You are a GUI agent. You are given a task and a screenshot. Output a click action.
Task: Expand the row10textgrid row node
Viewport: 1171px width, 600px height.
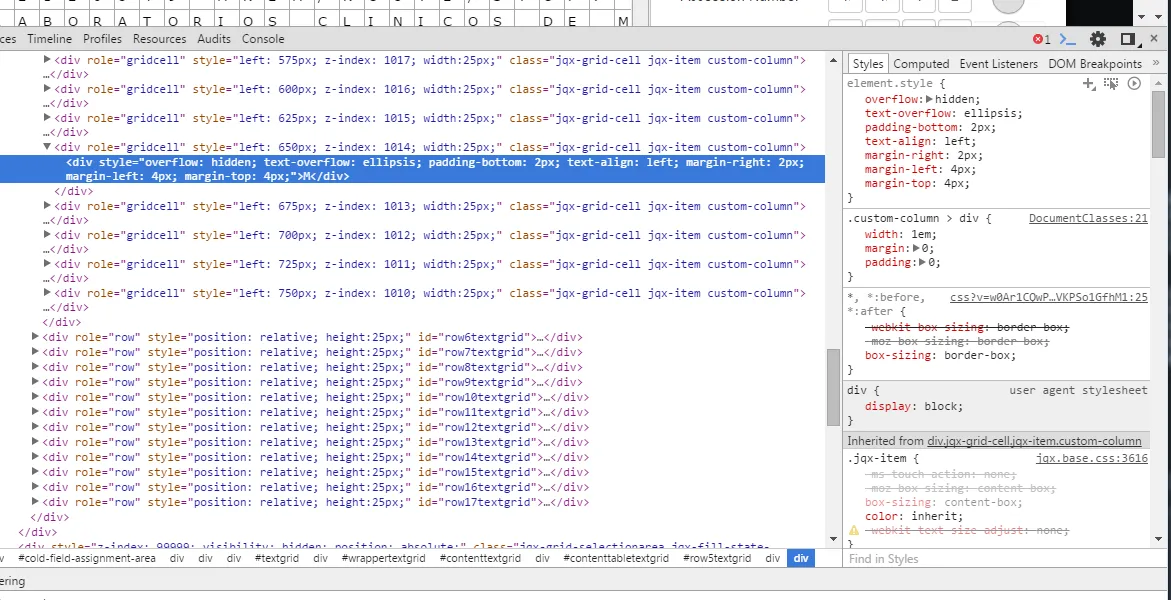35,397
